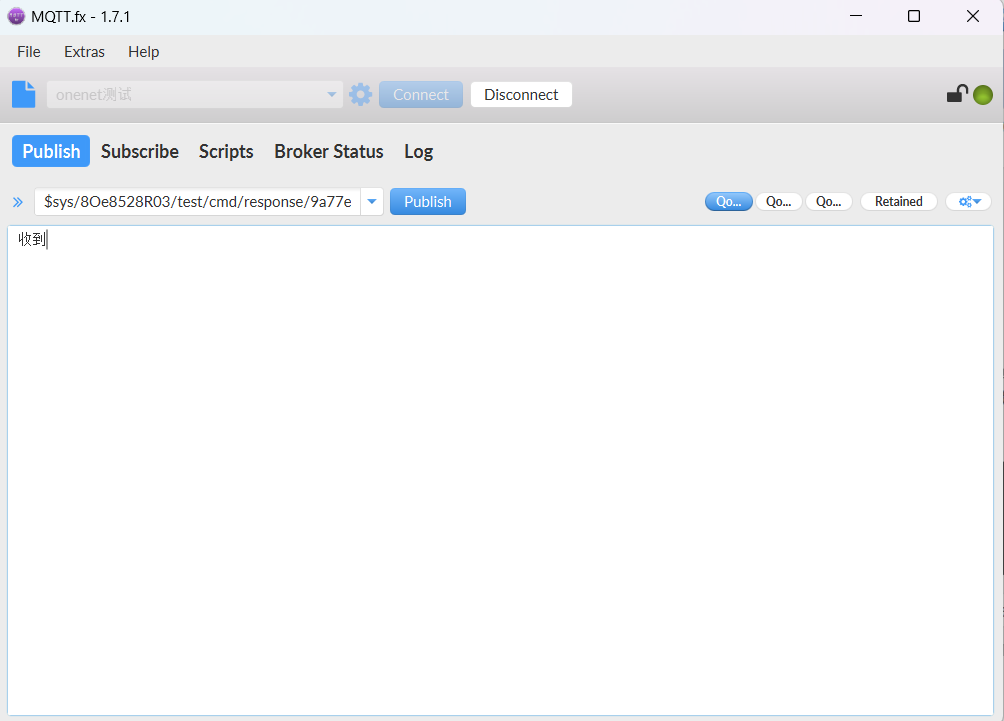Minimize the MQTT.fx window

pyautogui.click(x=856, y=17)
